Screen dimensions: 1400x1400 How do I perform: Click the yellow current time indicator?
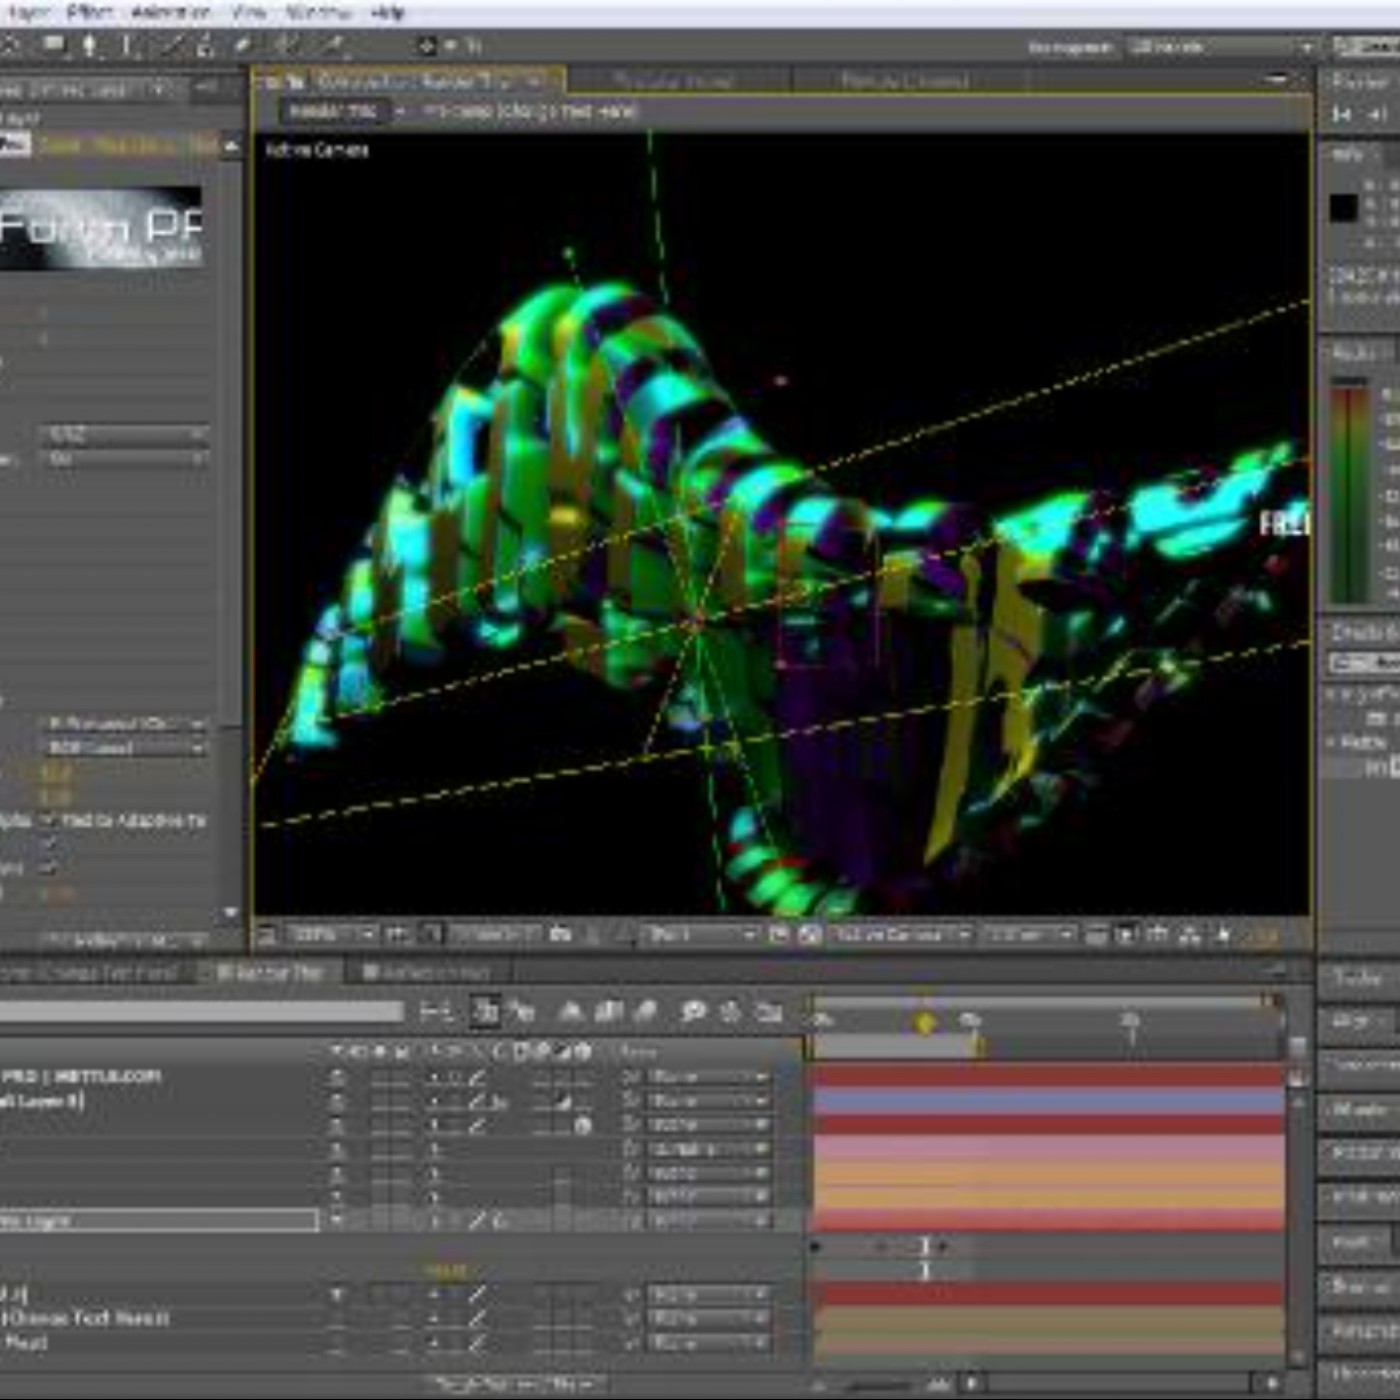tap(925, 1023)
